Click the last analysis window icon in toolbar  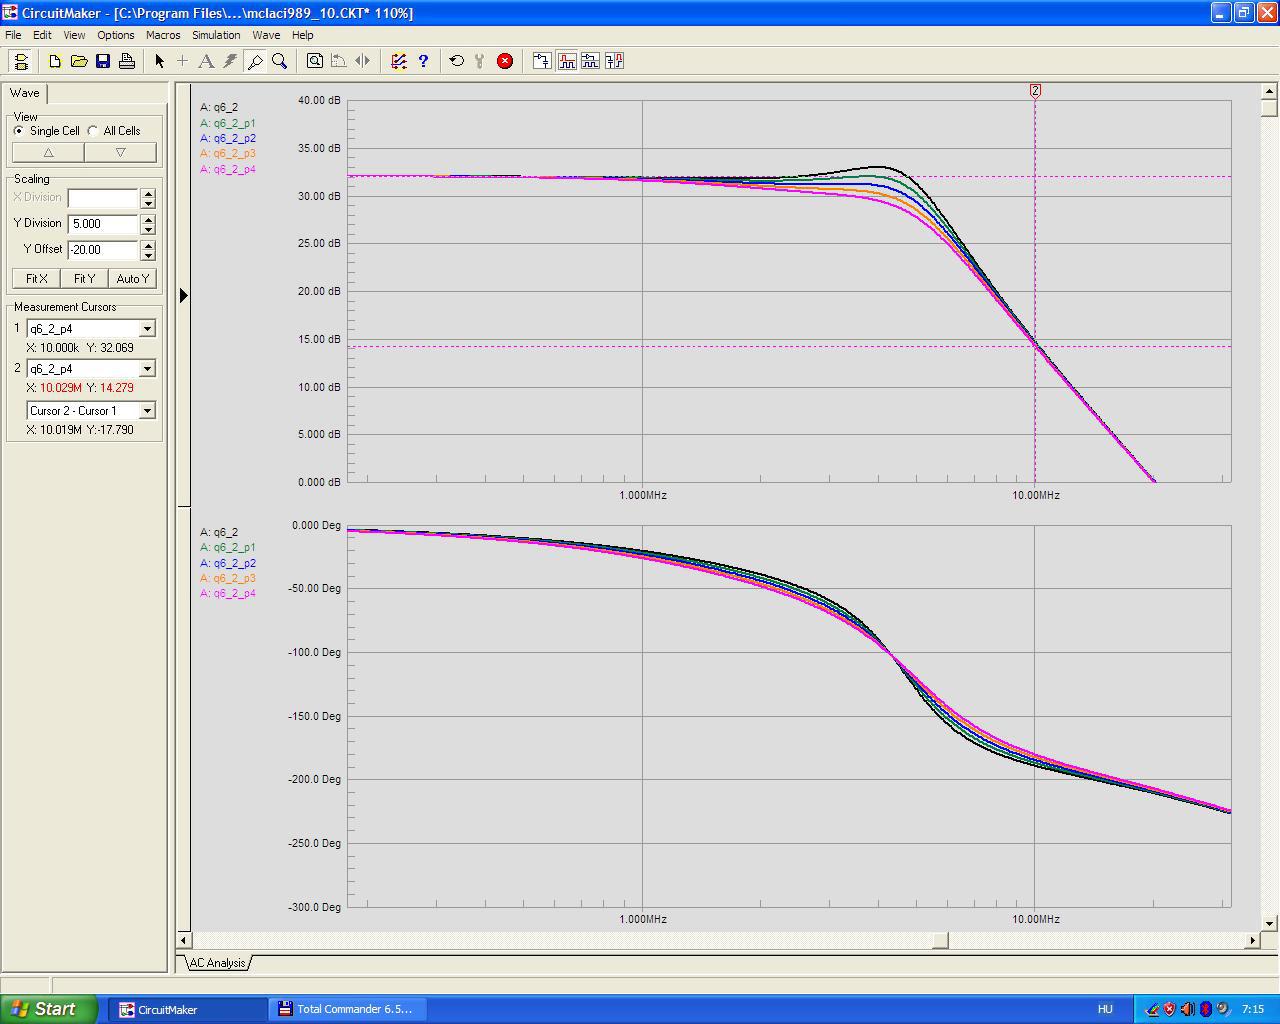pos(614,61)
